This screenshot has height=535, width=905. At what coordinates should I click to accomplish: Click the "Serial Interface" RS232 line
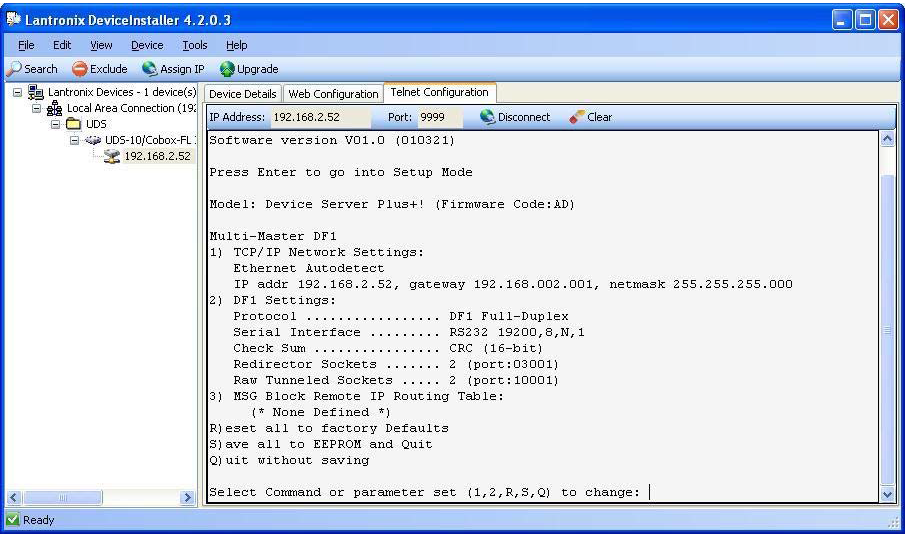click(x=409, y=332)
